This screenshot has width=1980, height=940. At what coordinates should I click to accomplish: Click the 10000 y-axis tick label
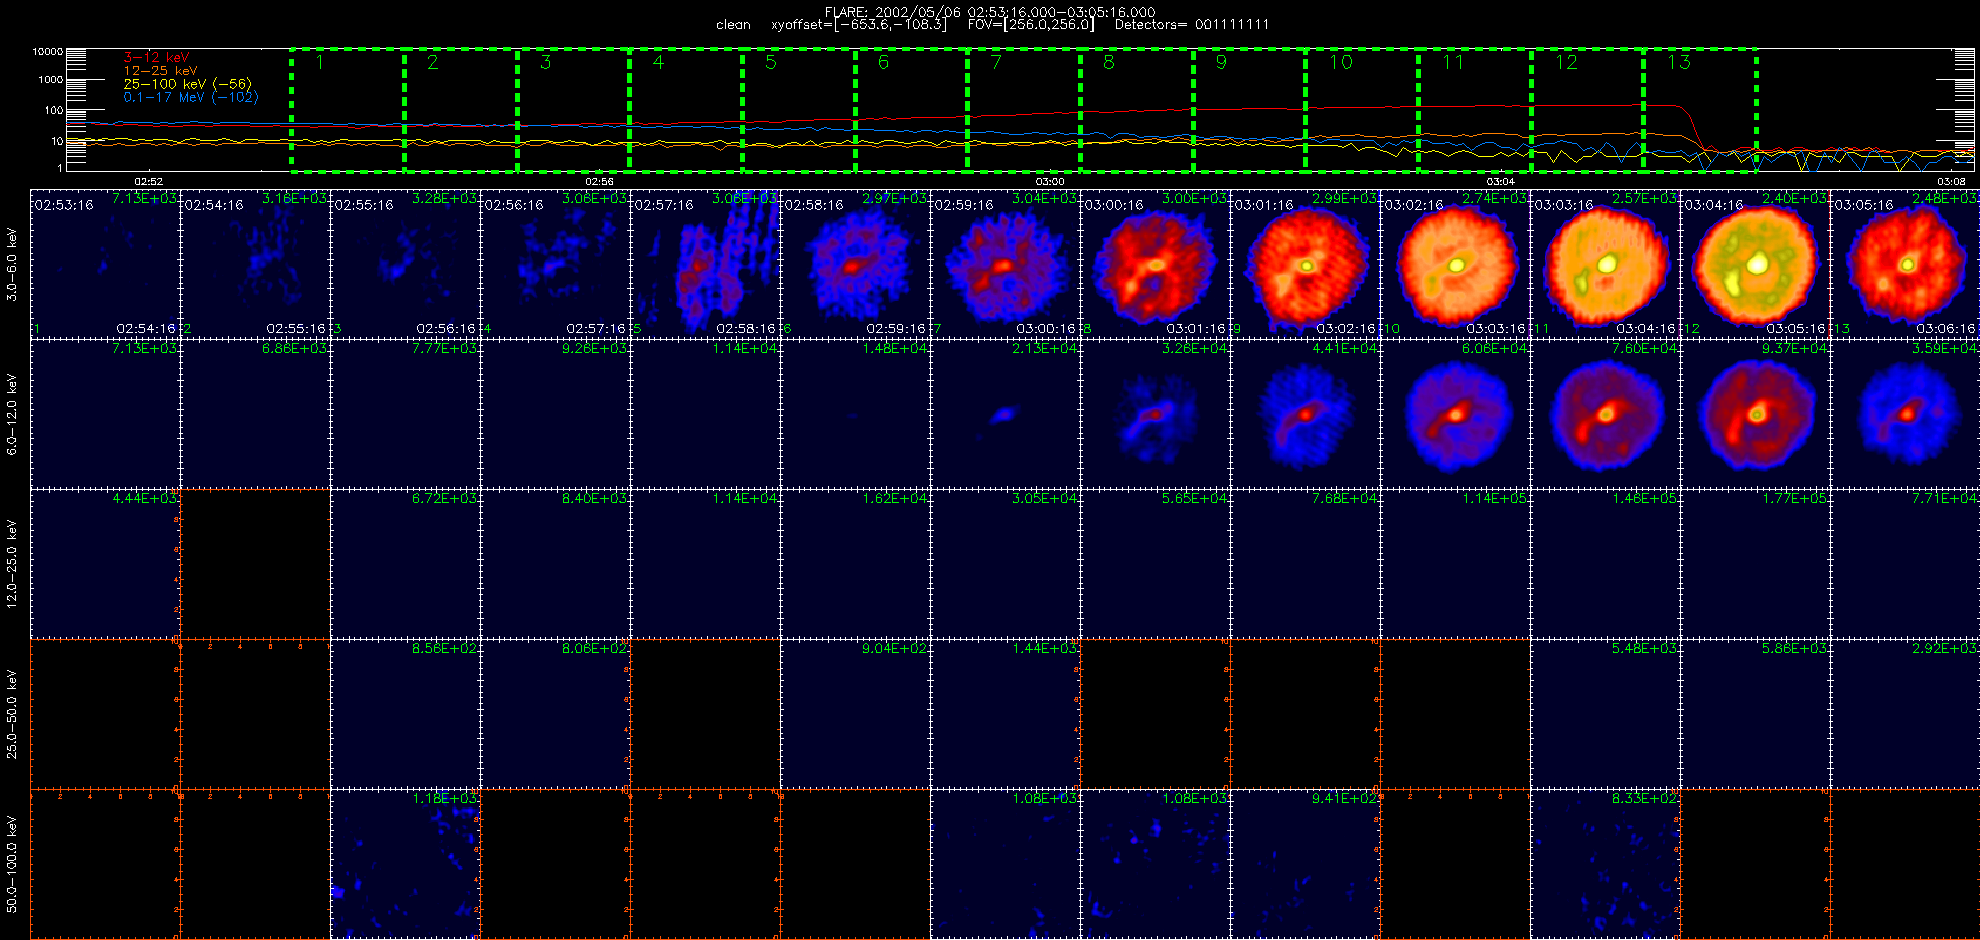(x=48, y=51)
